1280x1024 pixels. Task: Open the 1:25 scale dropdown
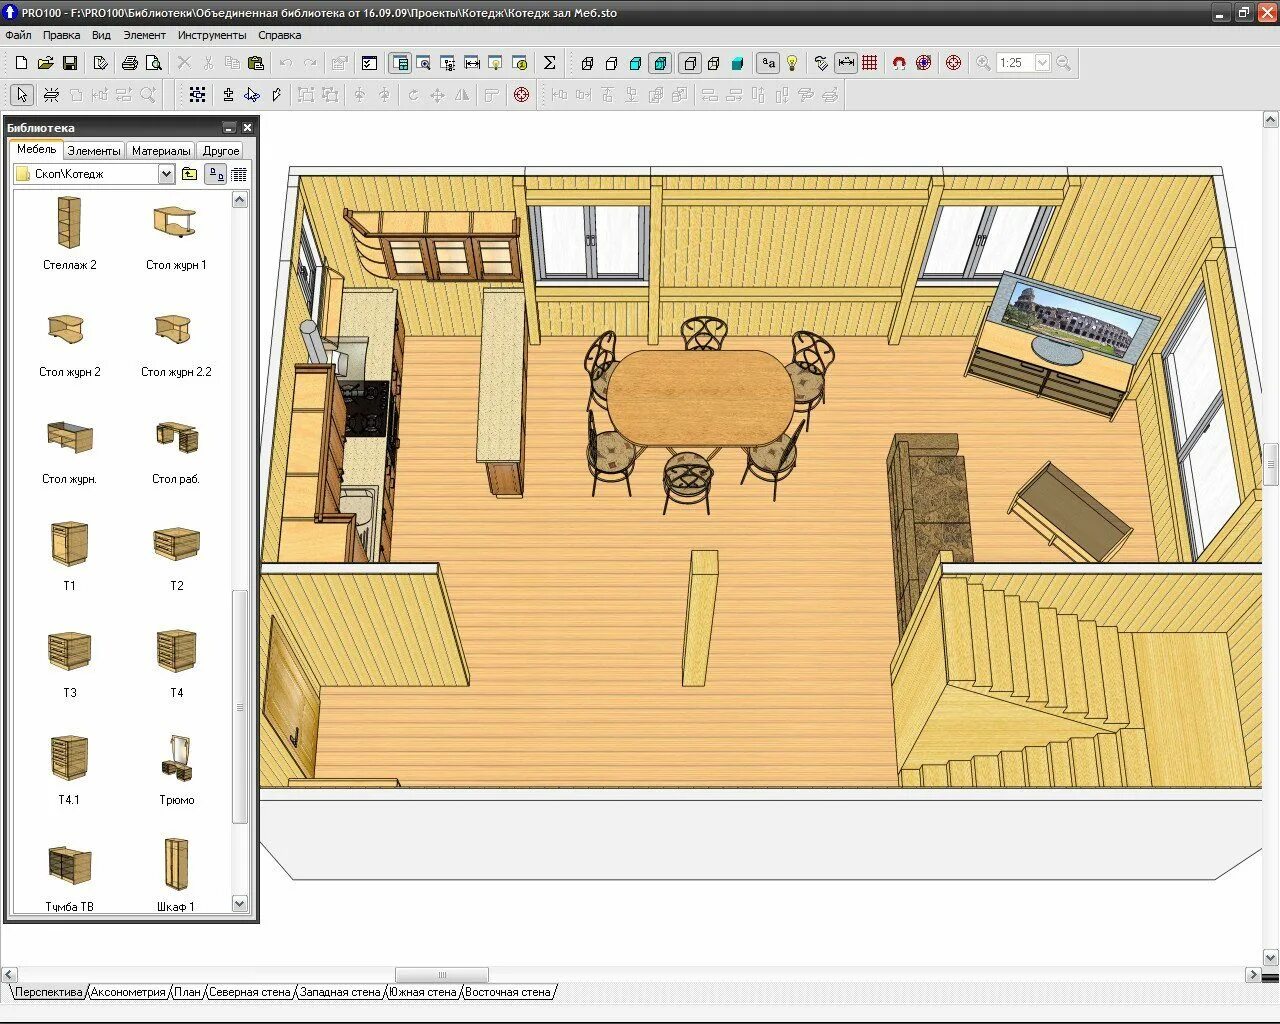pos(1042,63)
